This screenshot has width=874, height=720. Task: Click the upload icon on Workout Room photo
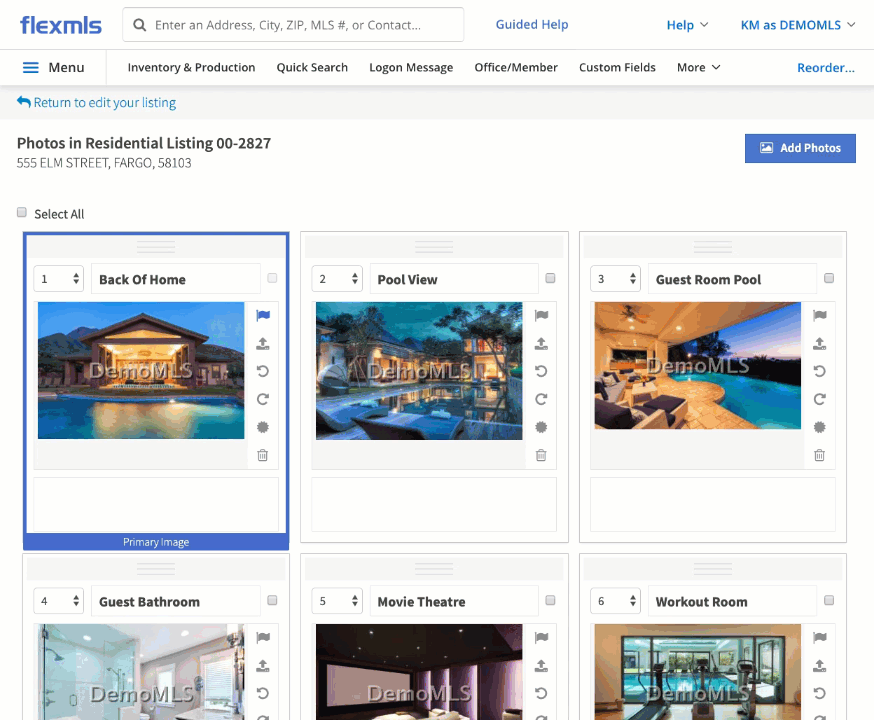coord(819,665)
